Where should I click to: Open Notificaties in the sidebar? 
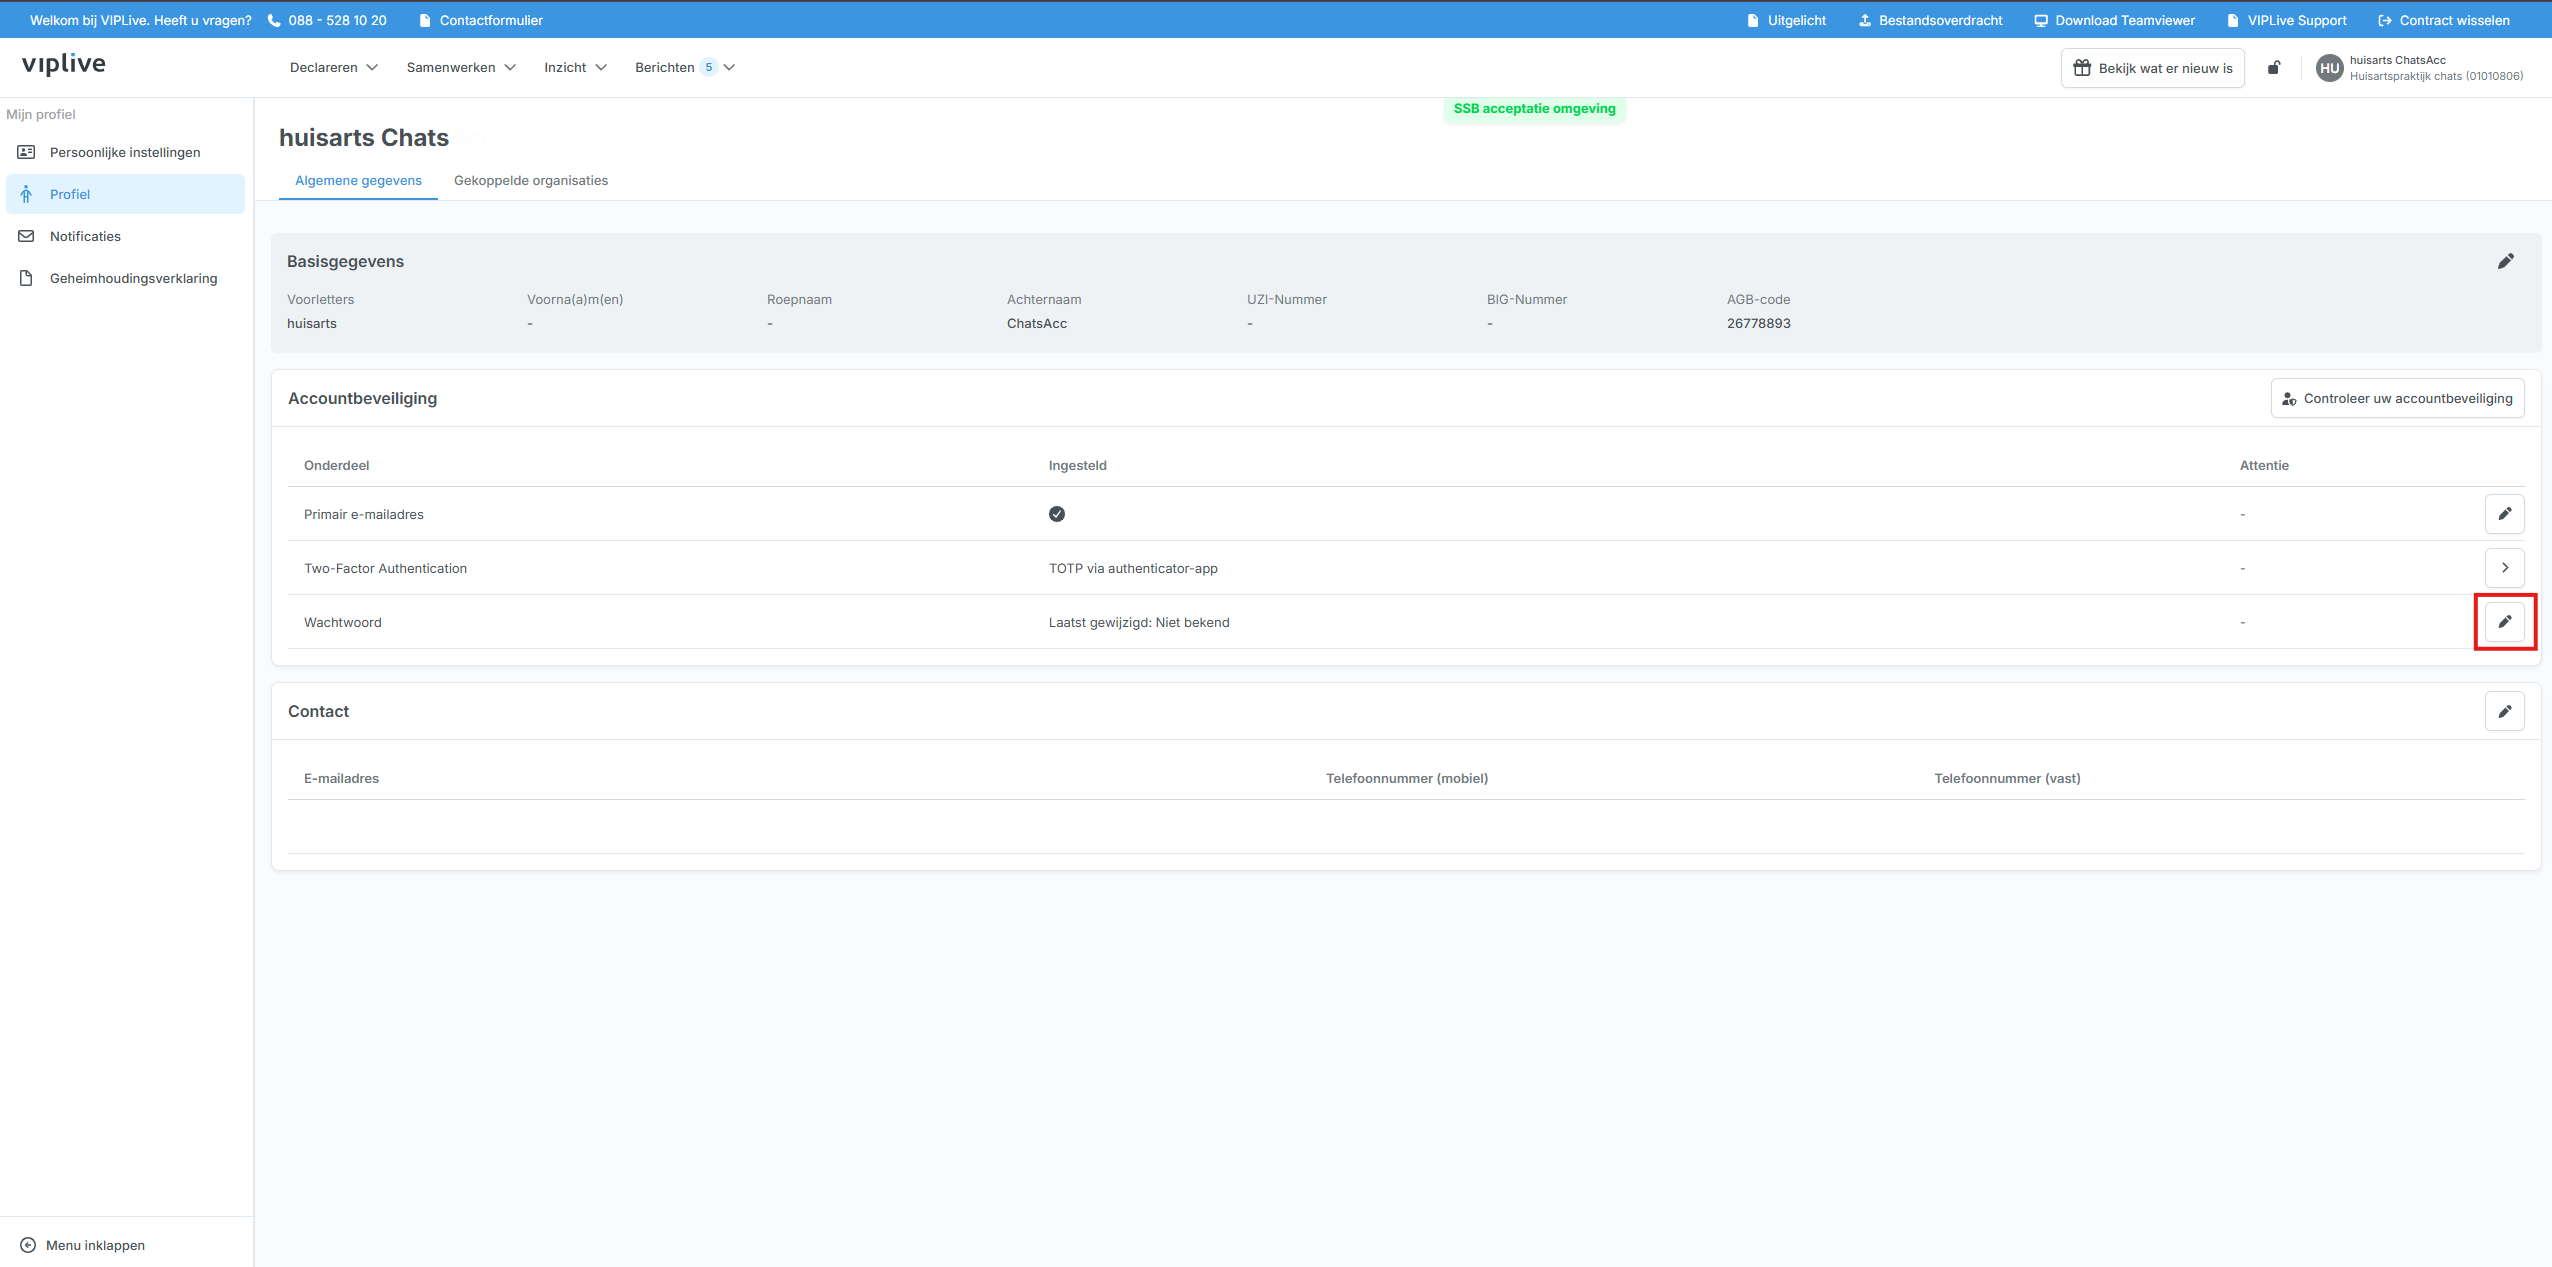(125, 236)
